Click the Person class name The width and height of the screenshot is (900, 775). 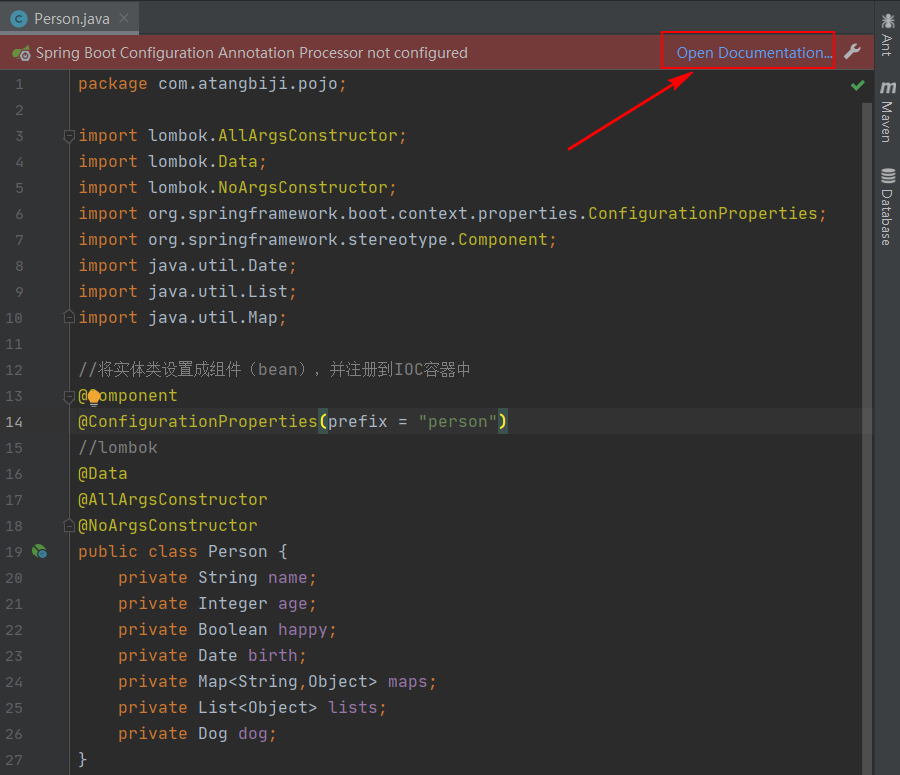(238, 552)
